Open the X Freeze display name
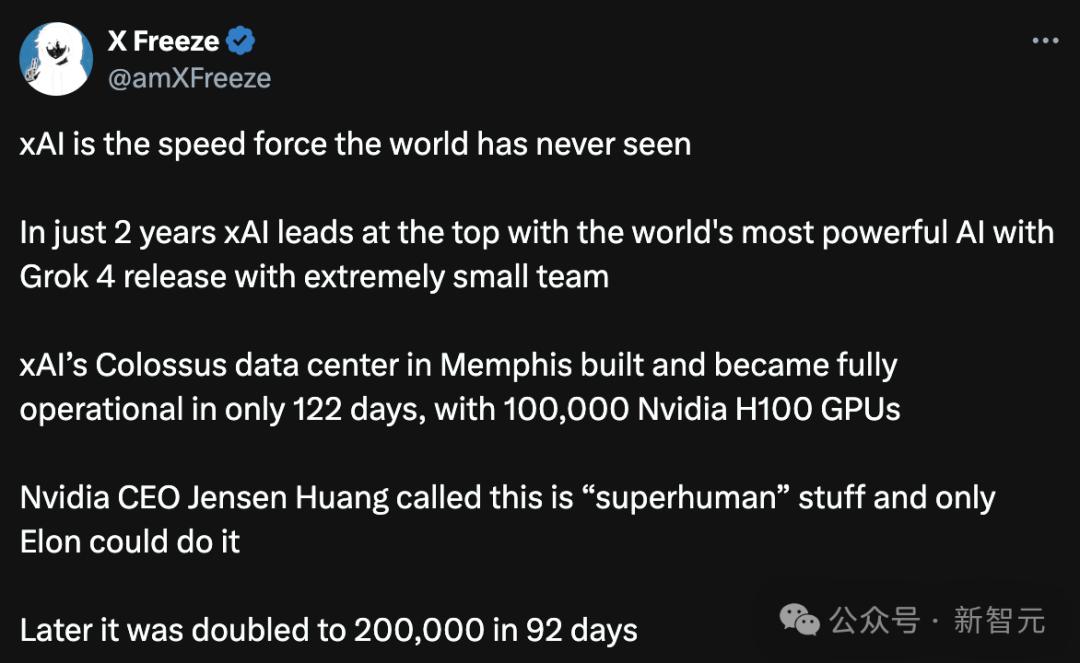This screenshot has width=1080, height=663. pyautogui.click(x=163, y=41)
